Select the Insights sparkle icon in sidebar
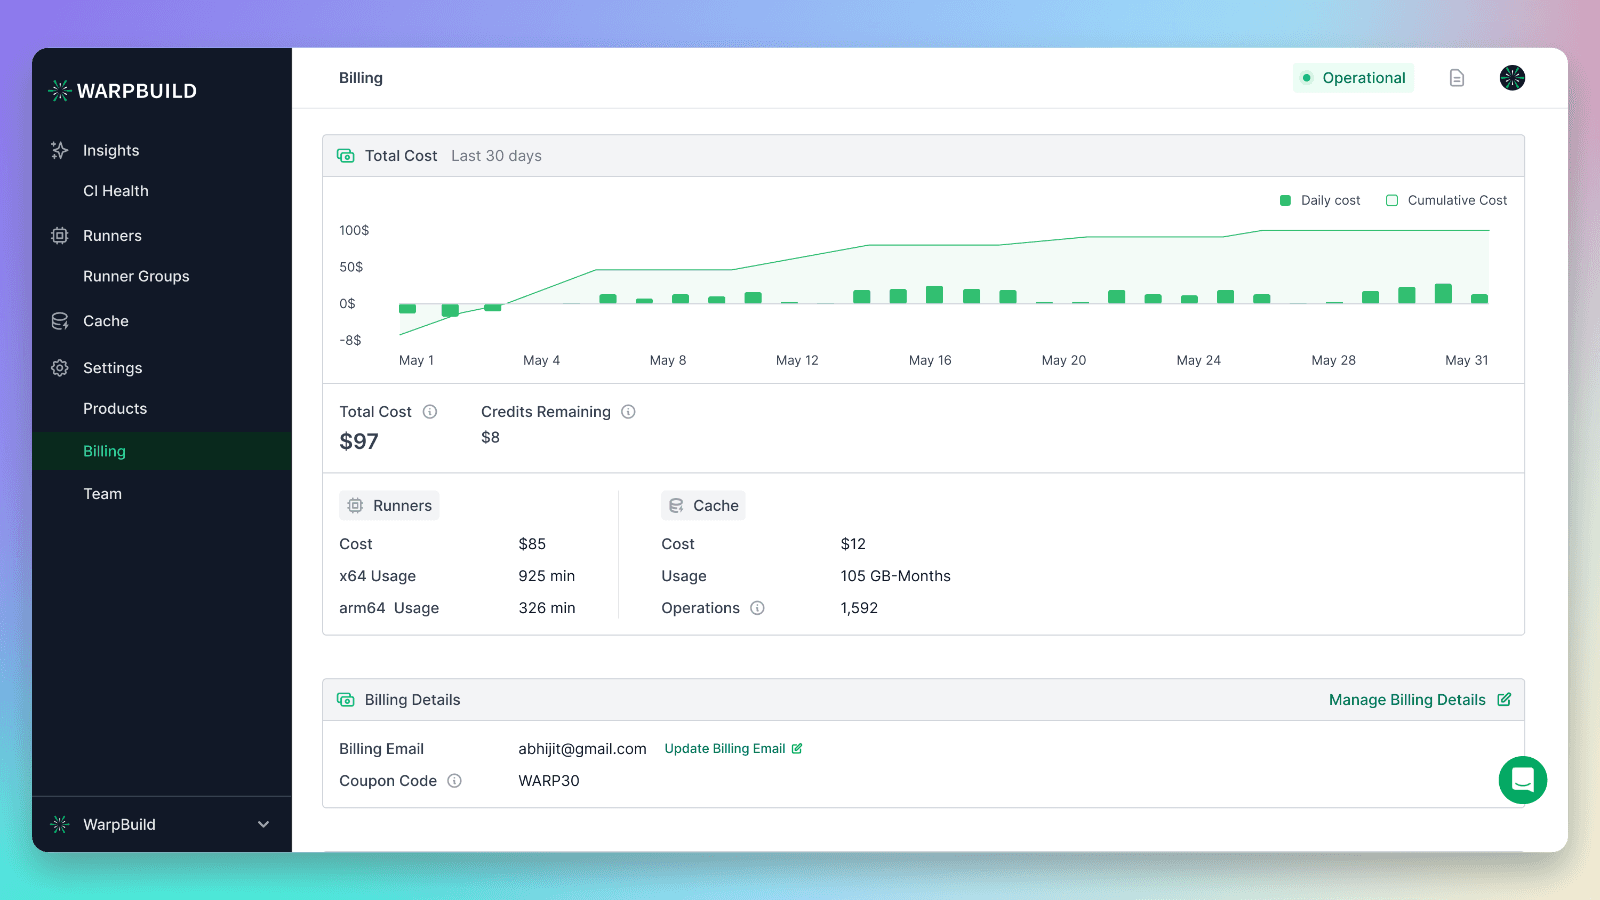This screenshot has width=1600, height=900. [x=60, y=150]
